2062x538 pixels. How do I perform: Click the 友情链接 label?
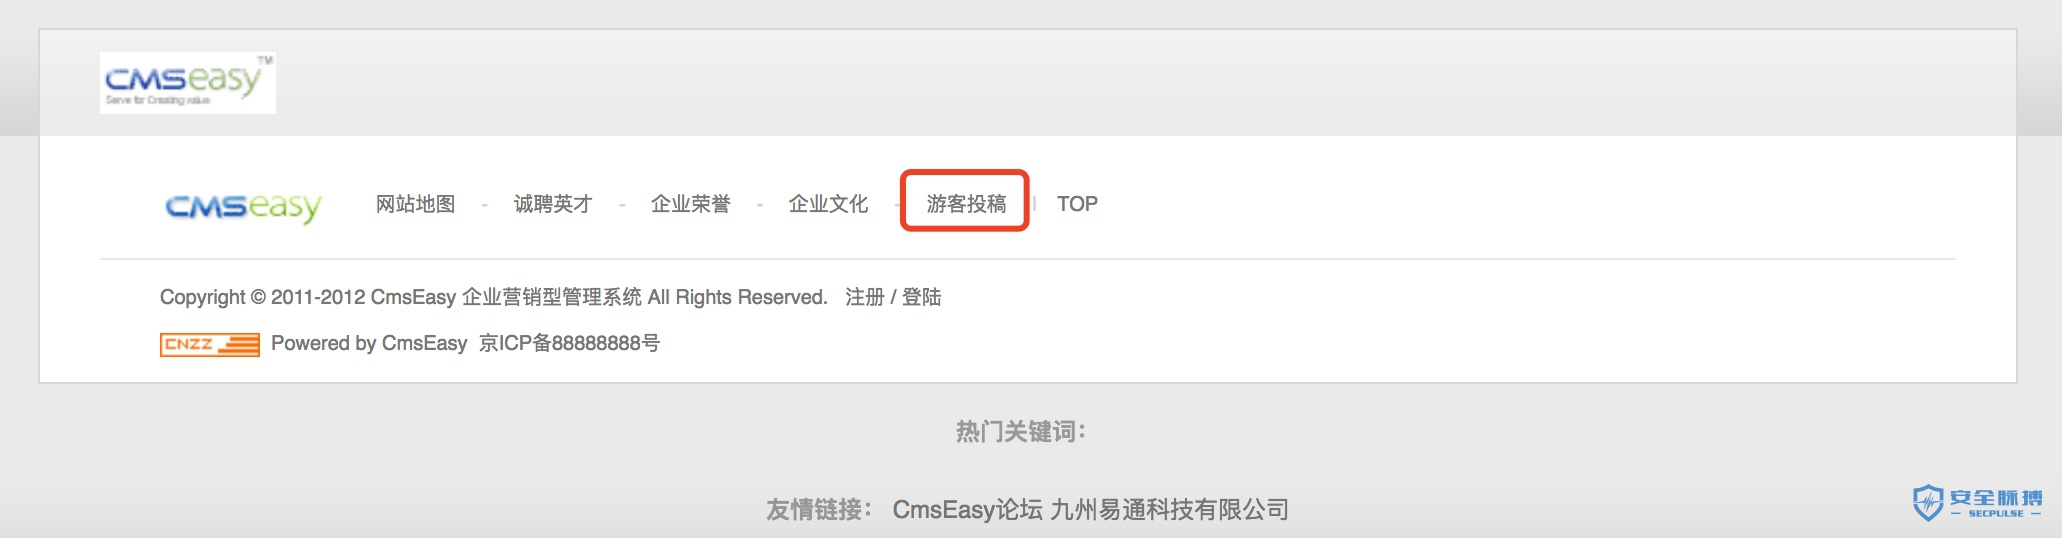tap(820, 510)
